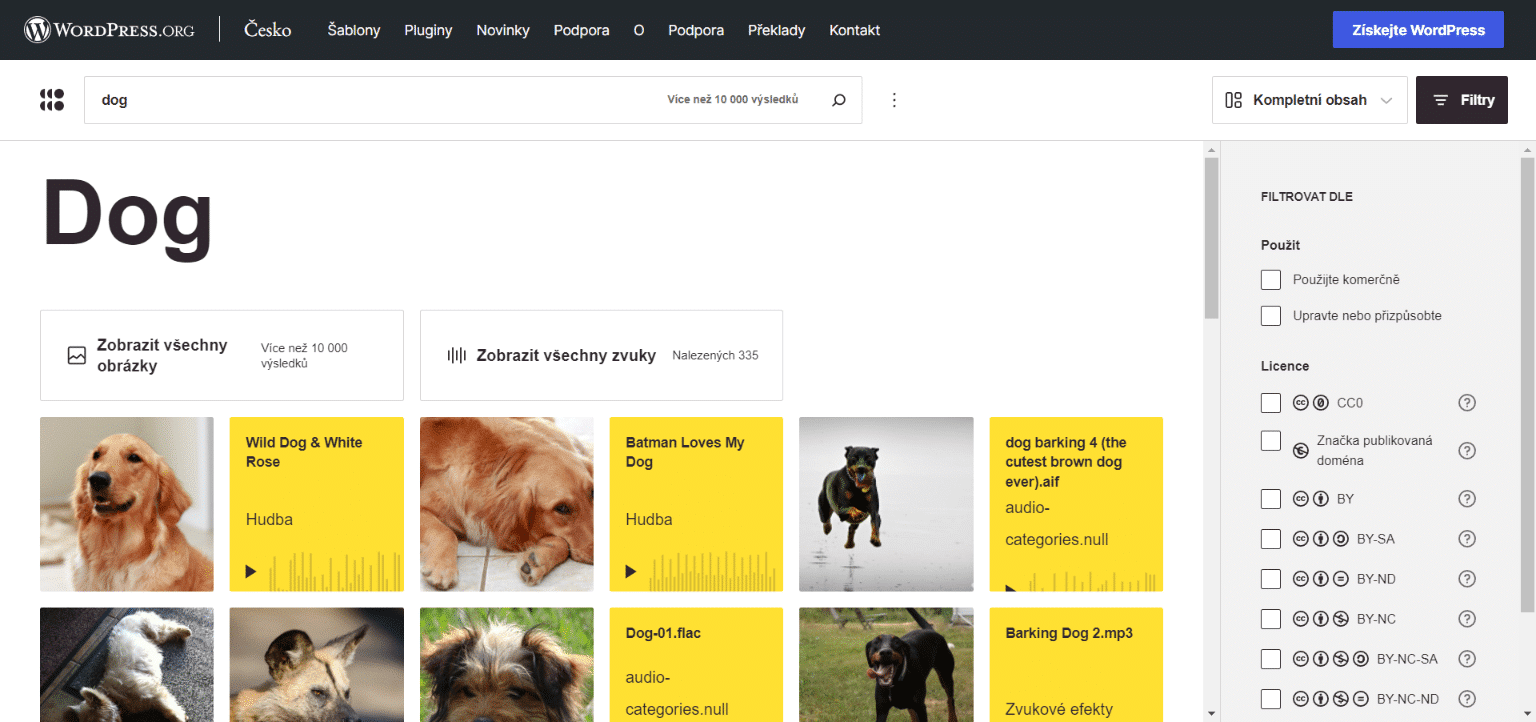The height and width of the screenshot is (722, 1536).
Task: Check the BY-NC-SA license checkbox
Action: point(1271,659)
